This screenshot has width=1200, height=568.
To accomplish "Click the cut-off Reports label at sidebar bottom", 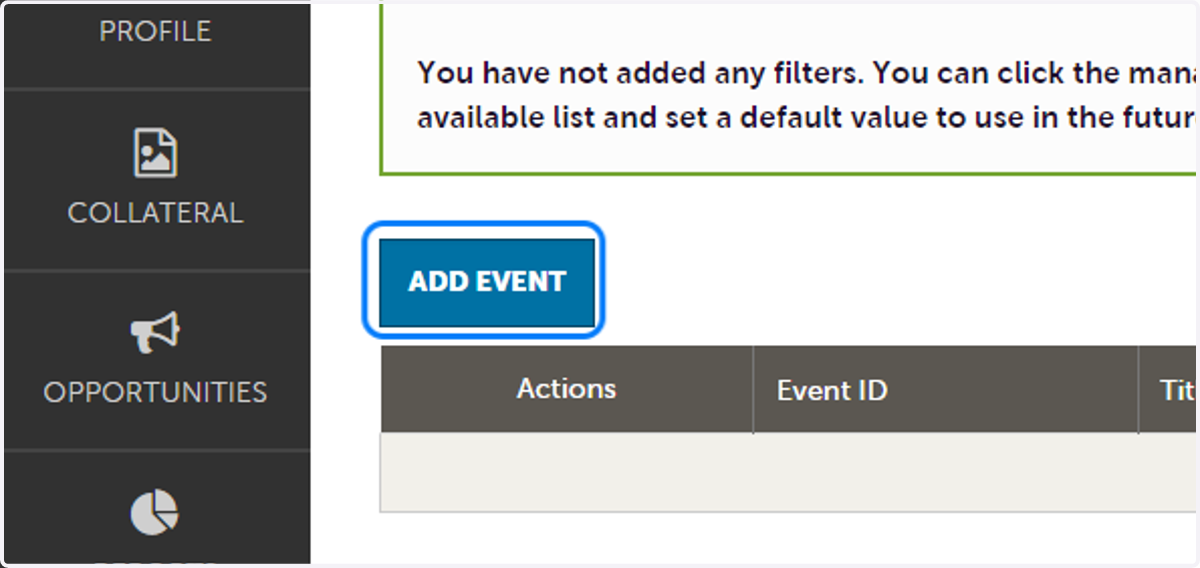I will point(155,560).
